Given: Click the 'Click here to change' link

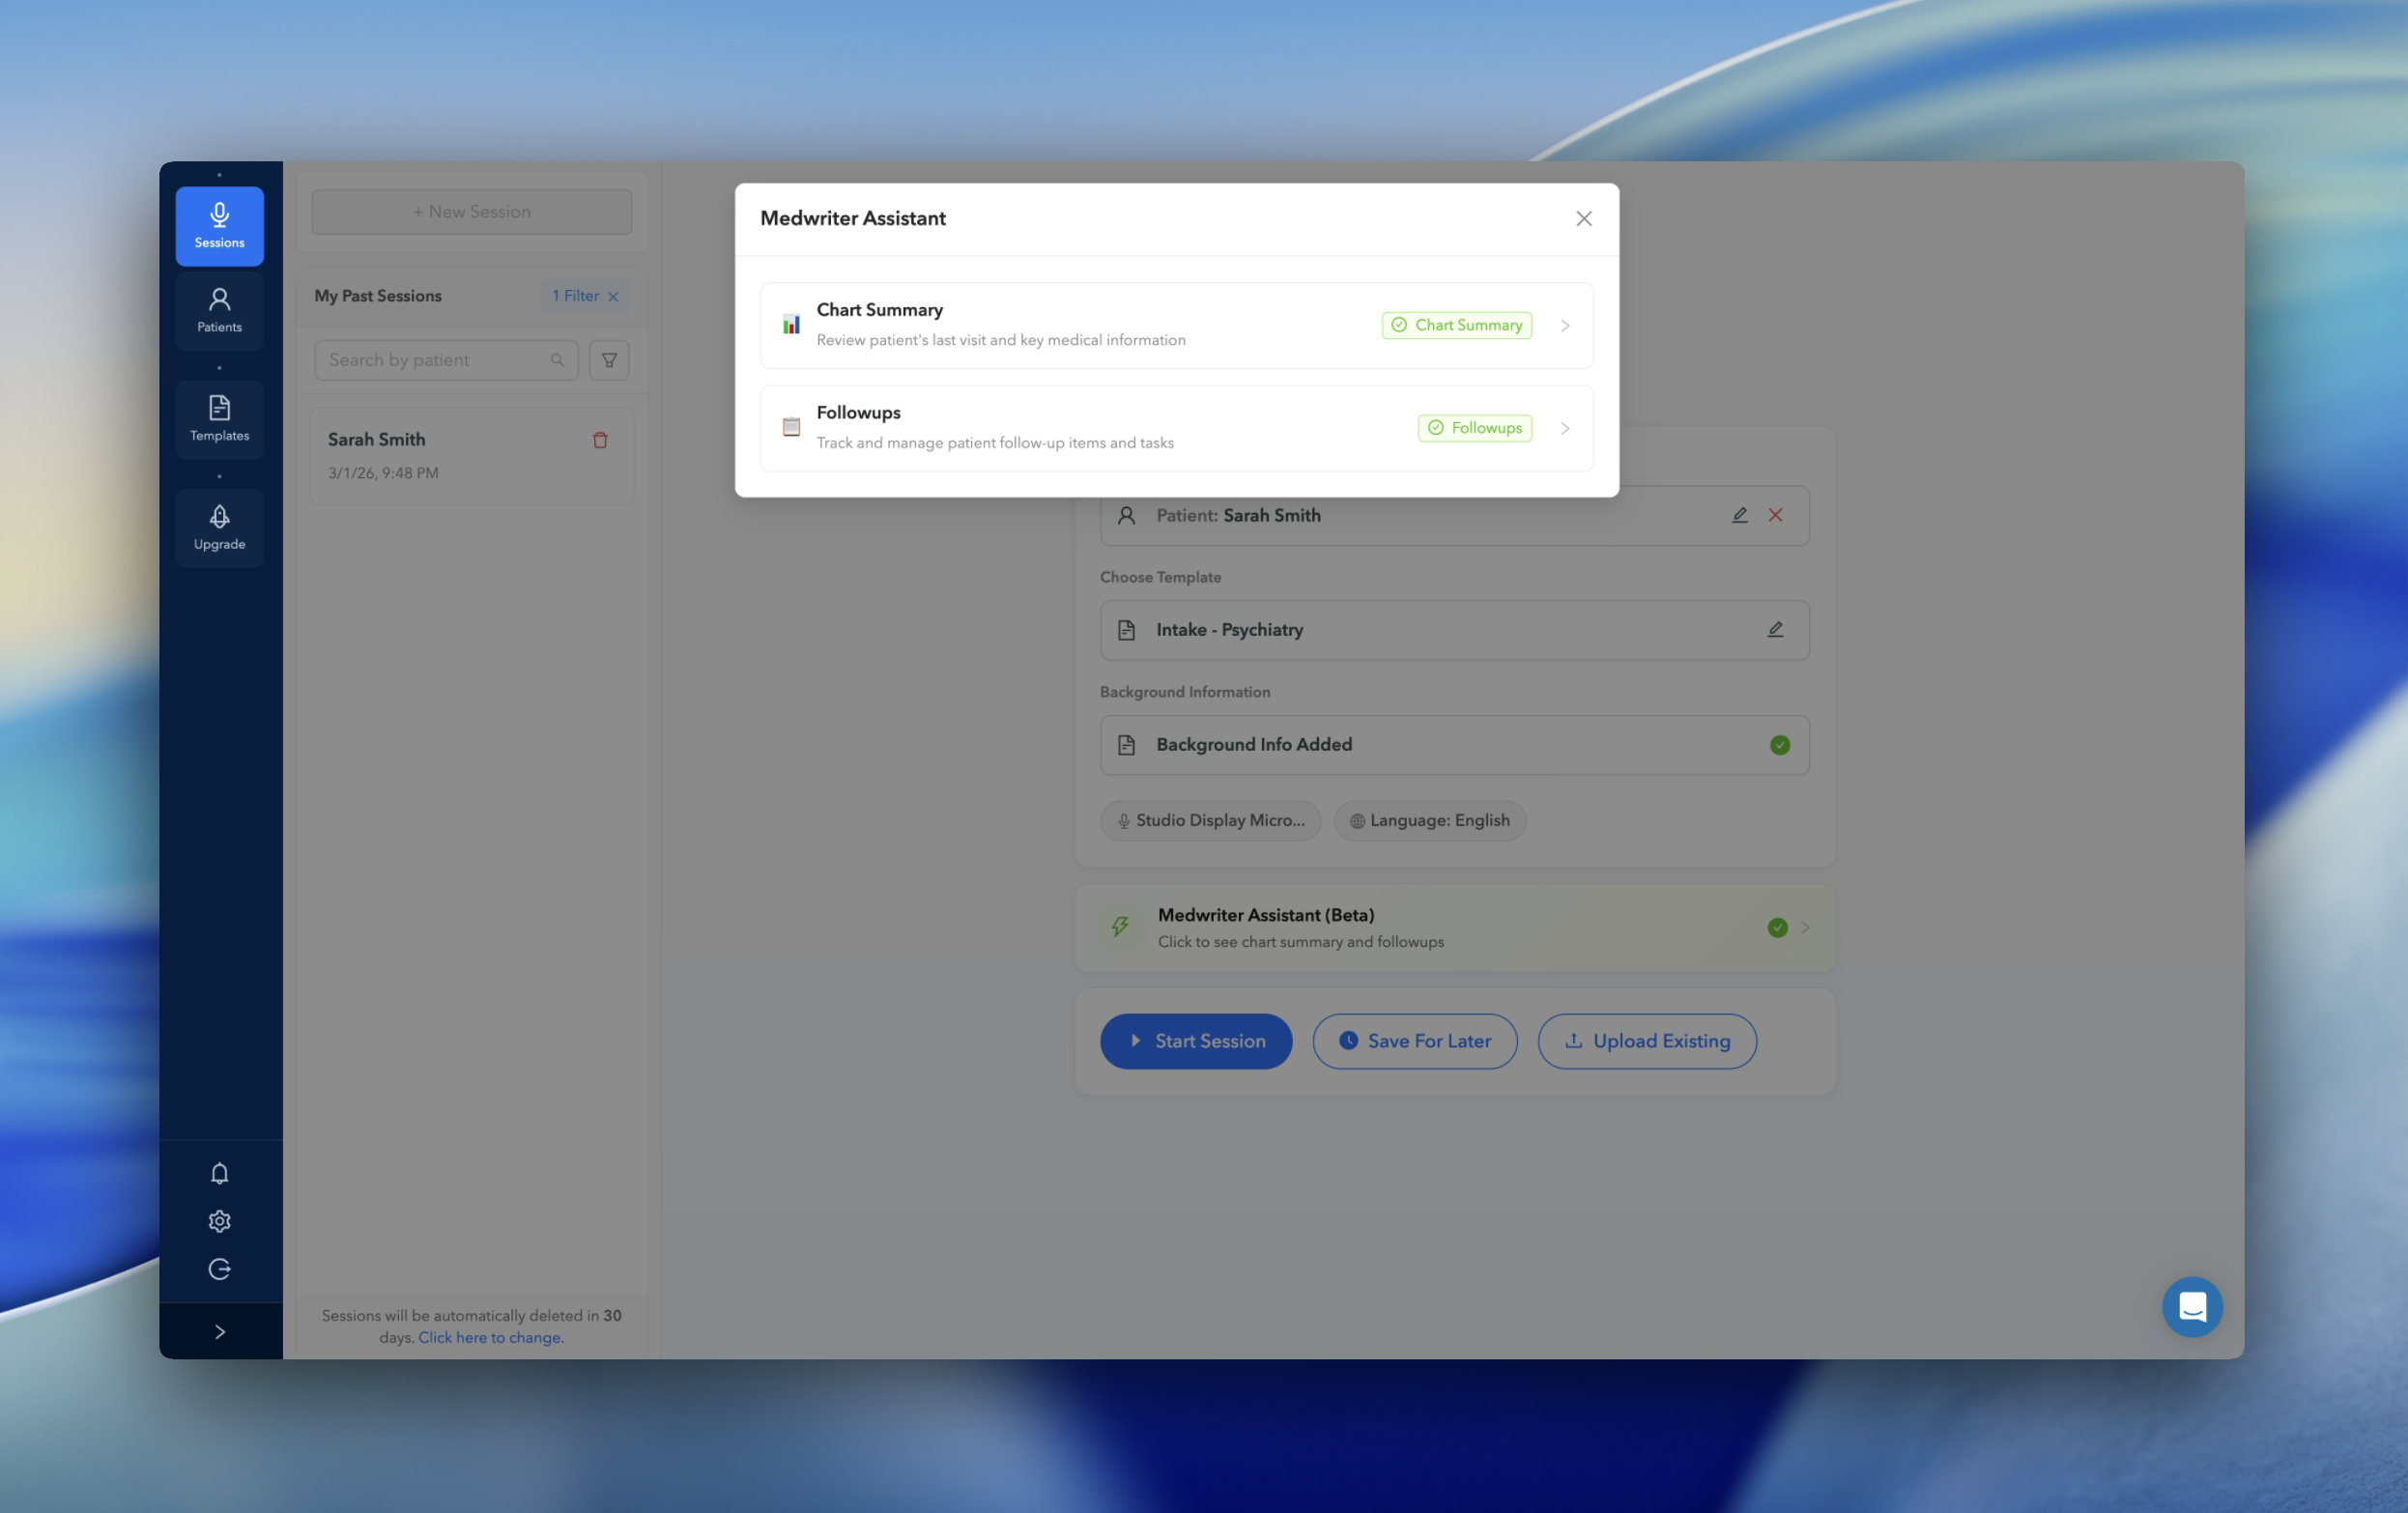Looking at the screenshot, I should [x=490, y=1337].
